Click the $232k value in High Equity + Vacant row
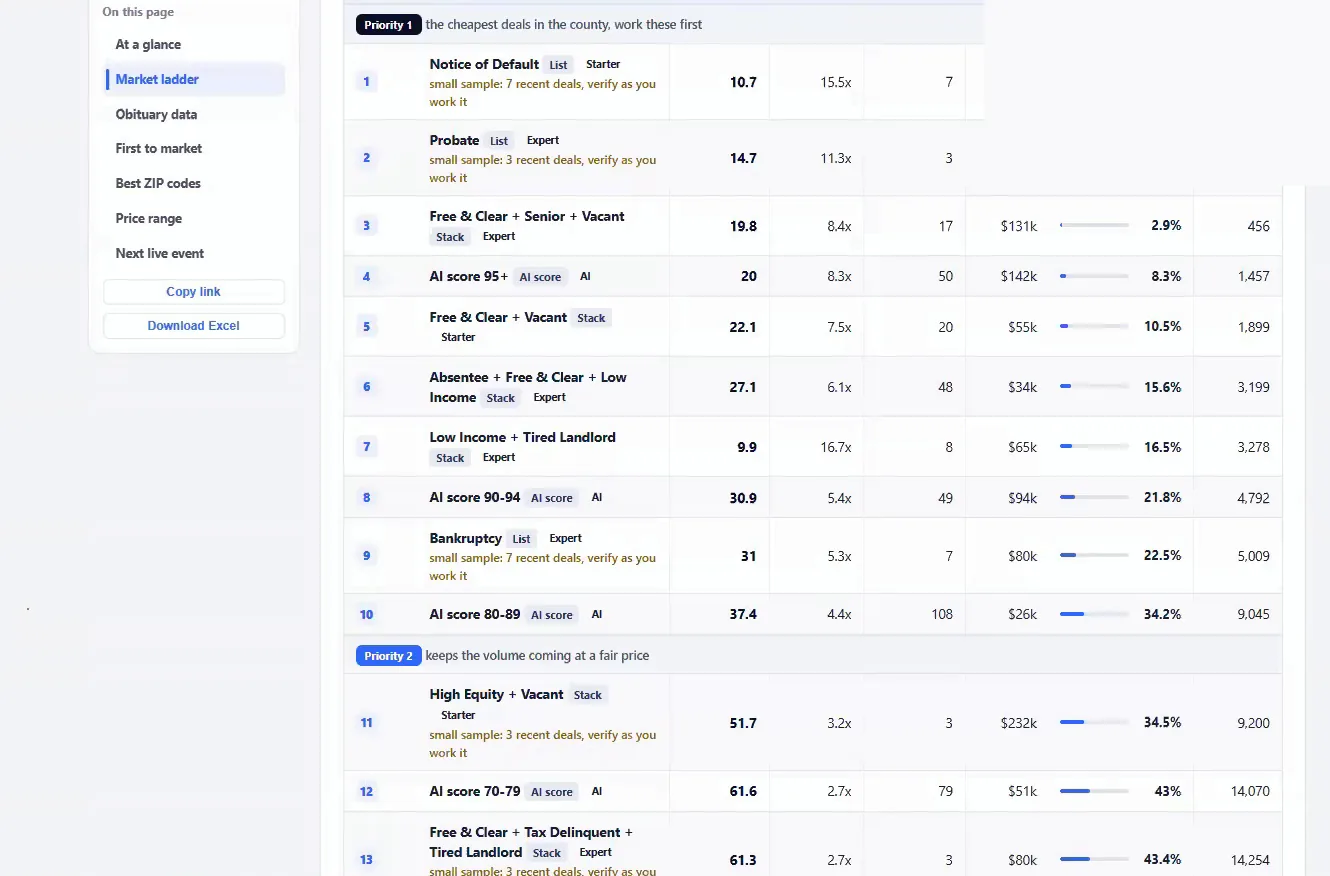1330x876 pixels. pos(1019,723)
